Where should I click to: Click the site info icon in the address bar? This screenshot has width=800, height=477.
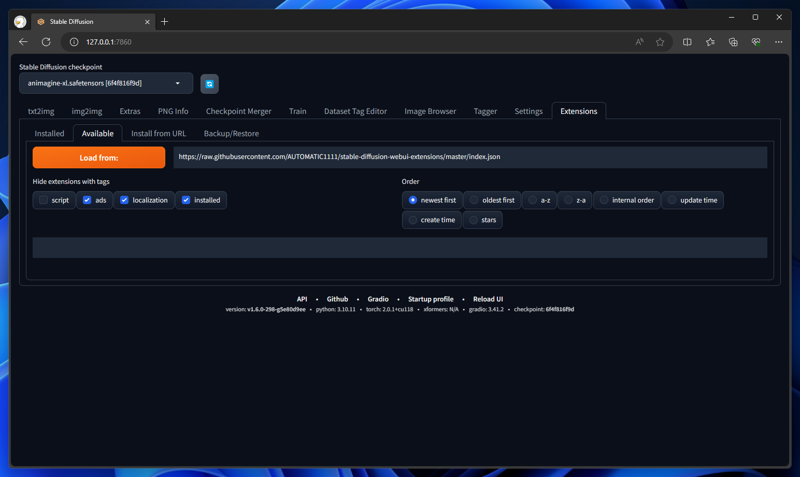pos(74,42)
